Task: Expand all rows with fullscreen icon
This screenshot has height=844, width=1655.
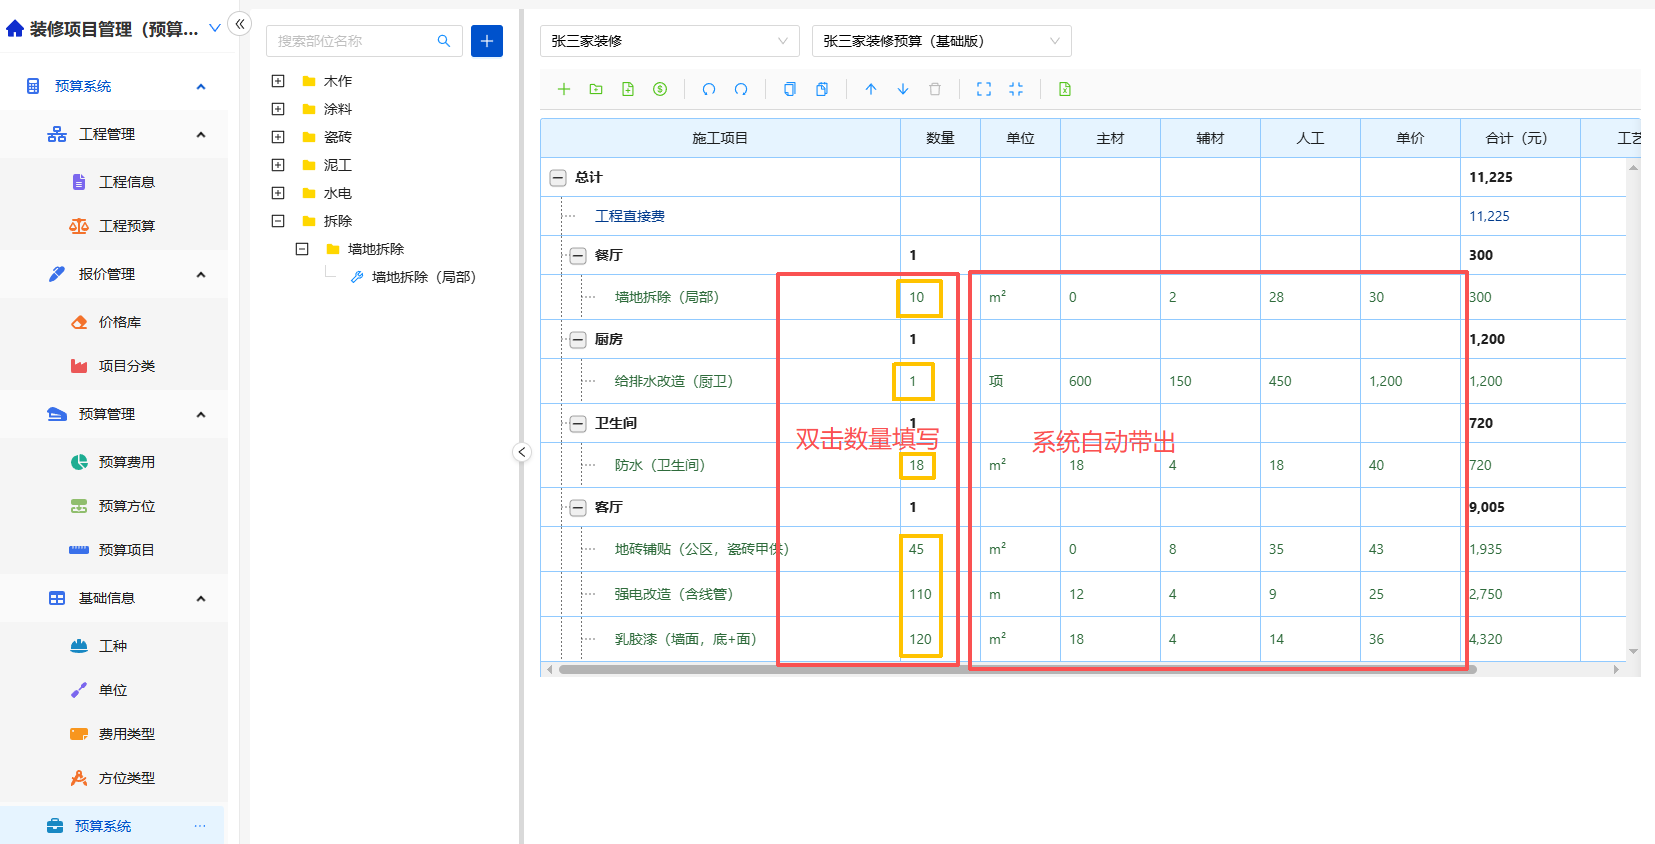Action: (984, 89)
